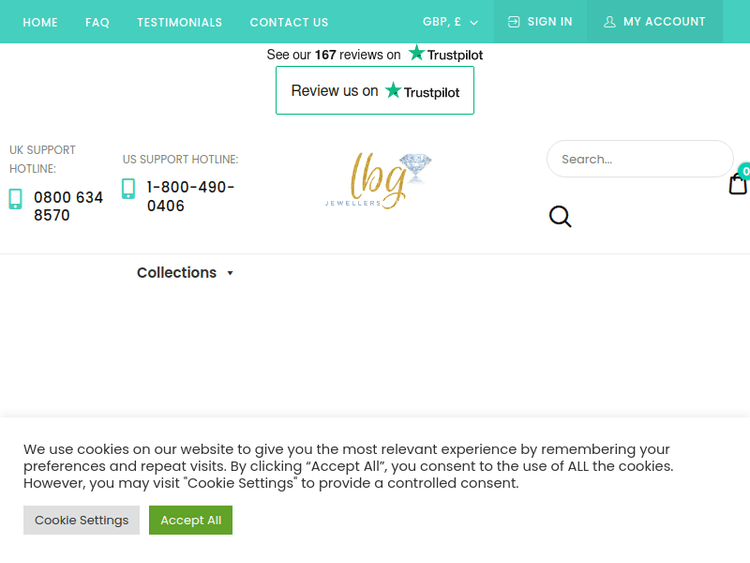Call UK hotline number 0800 634 8570

[x=68, y=206]
